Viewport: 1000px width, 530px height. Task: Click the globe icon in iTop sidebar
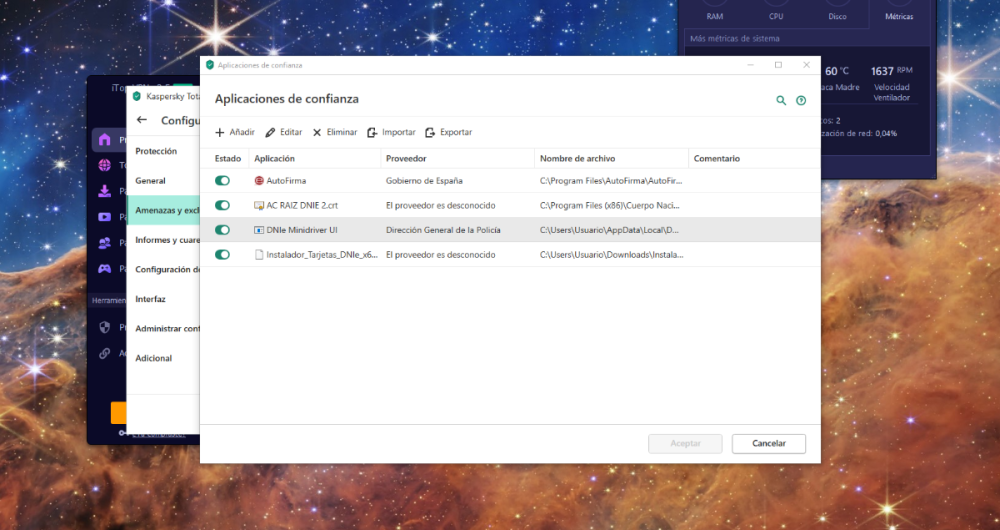tap(105, 165)
